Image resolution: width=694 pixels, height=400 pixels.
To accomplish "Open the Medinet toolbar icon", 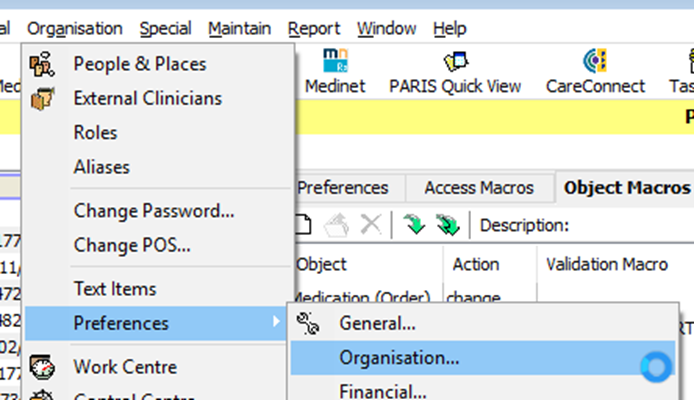I will [335, 61].
